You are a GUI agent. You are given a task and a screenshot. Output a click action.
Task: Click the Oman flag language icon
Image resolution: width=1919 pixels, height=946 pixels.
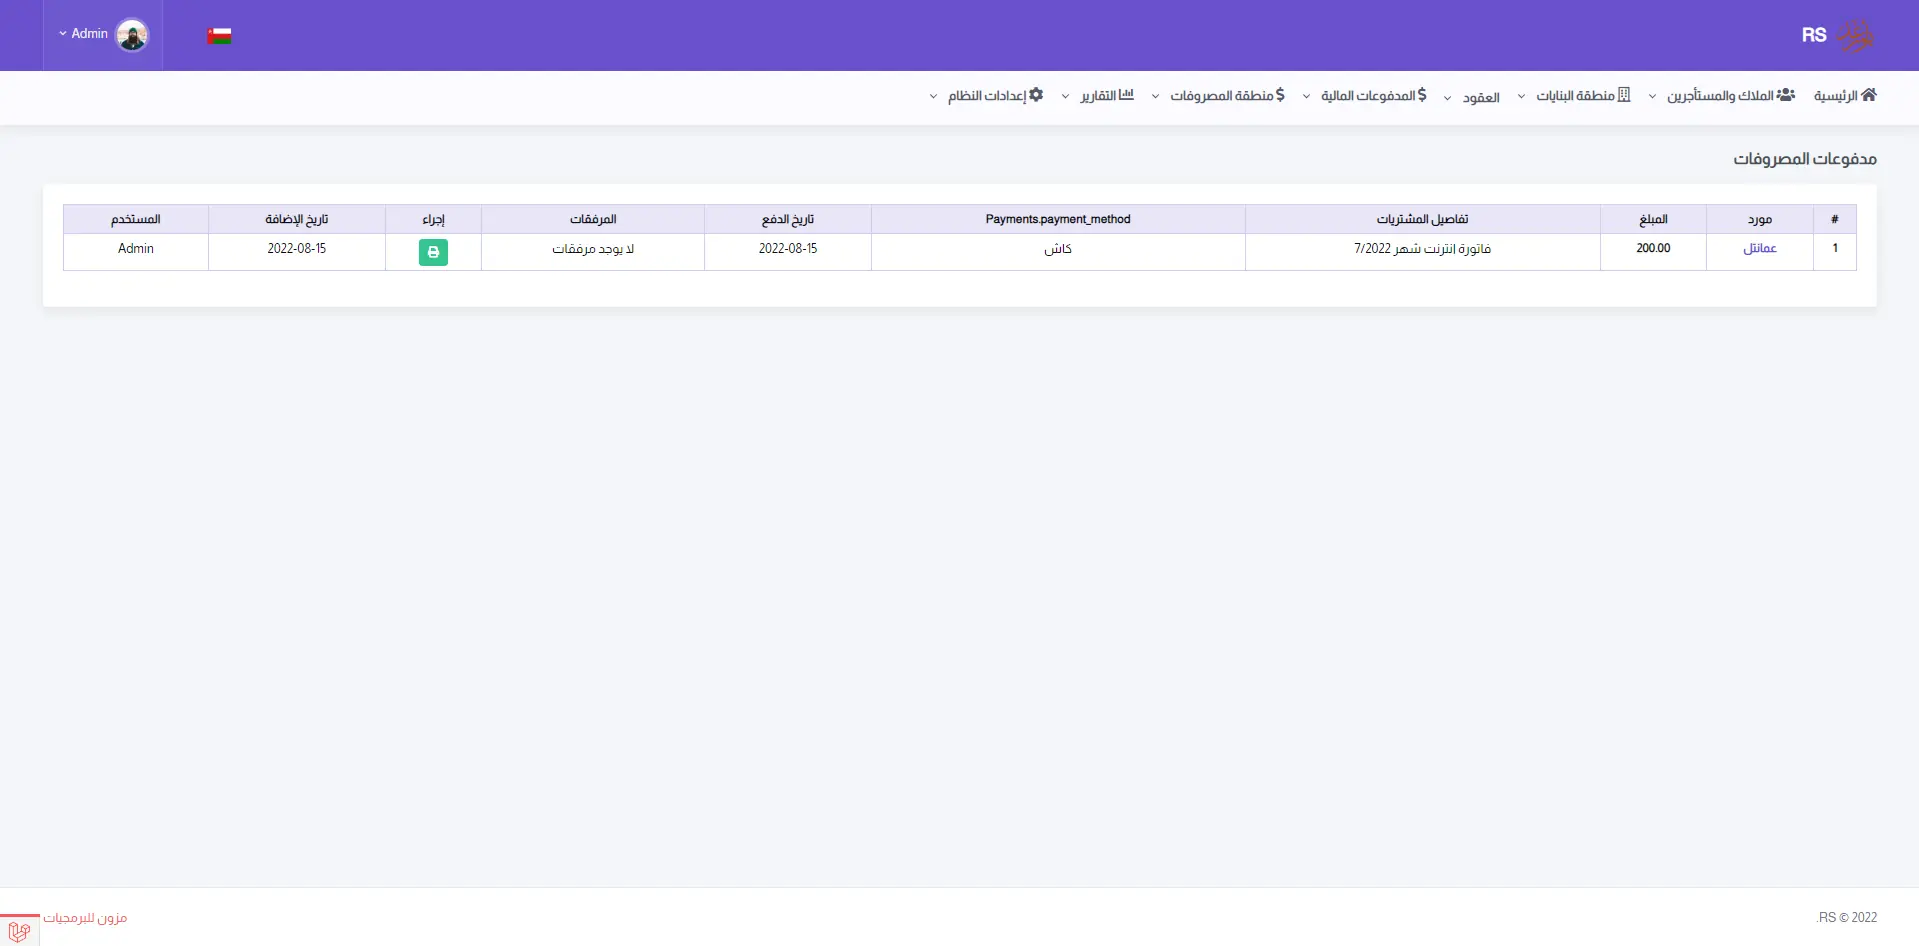pos(219,36)
